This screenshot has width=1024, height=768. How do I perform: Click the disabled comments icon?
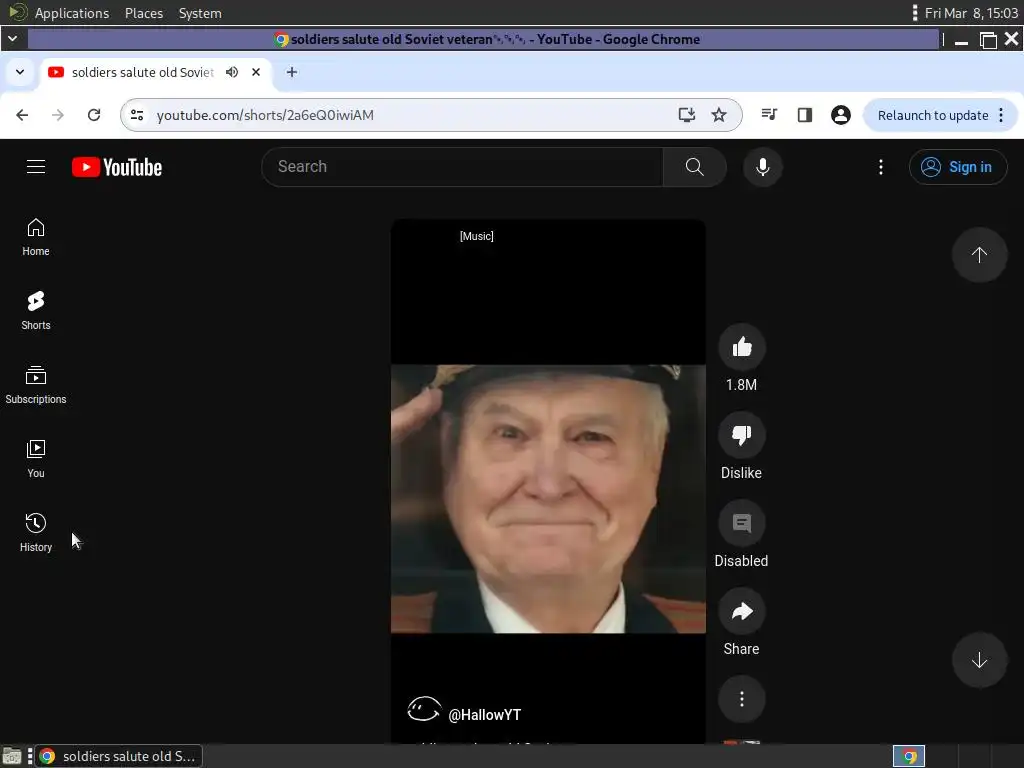pyautogui.click(x=741, y=523)
